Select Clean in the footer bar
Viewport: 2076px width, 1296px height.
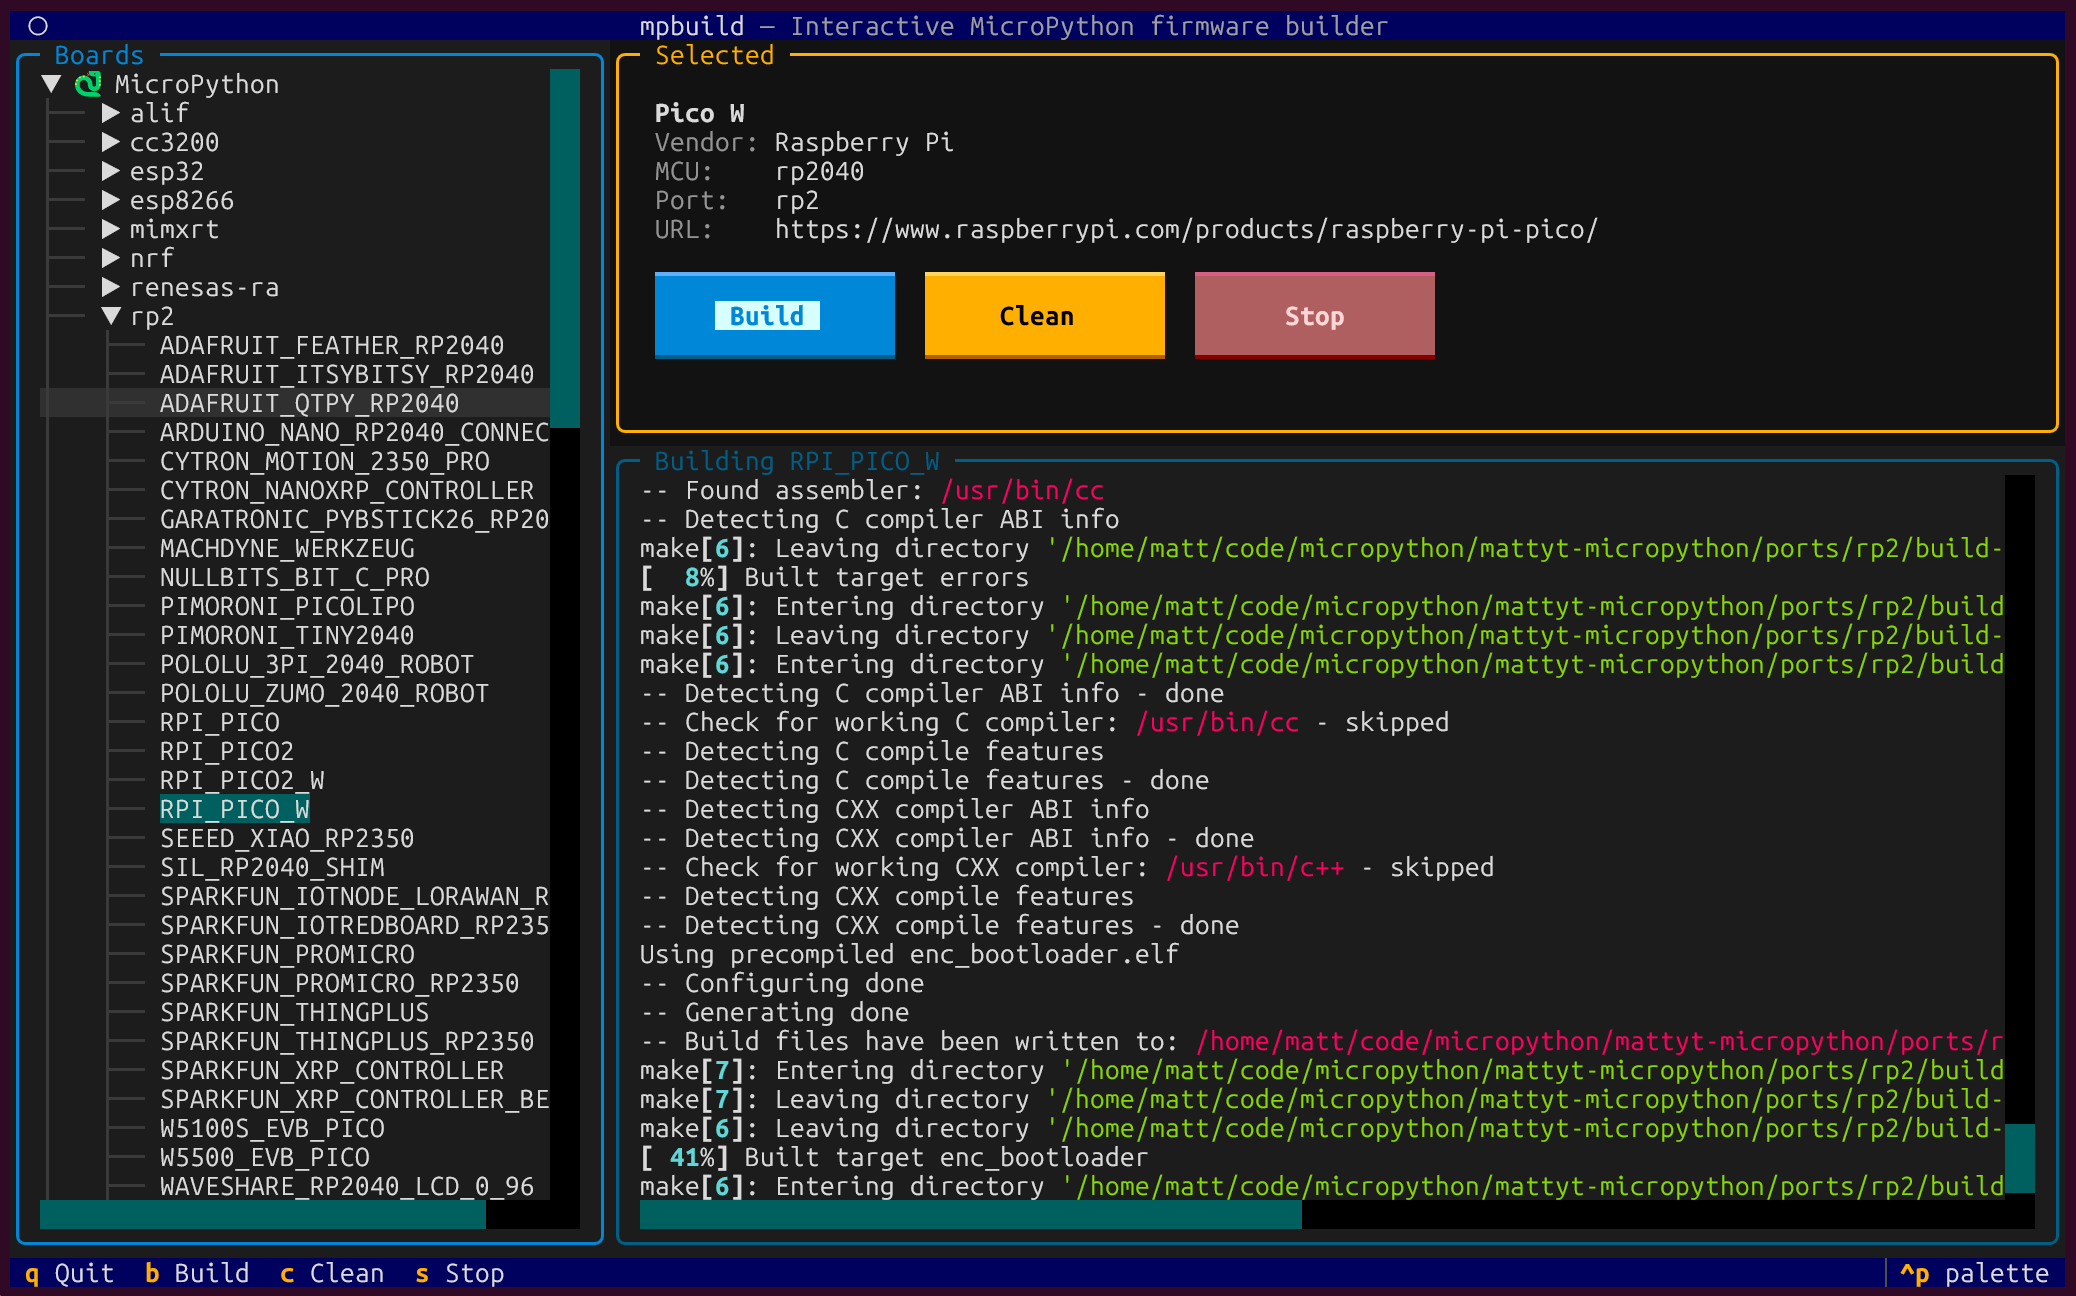[332, 1273]
